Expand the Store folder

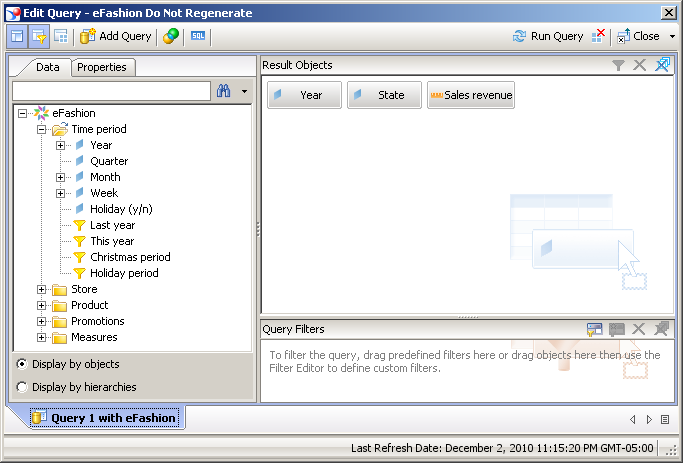[41, 290]
